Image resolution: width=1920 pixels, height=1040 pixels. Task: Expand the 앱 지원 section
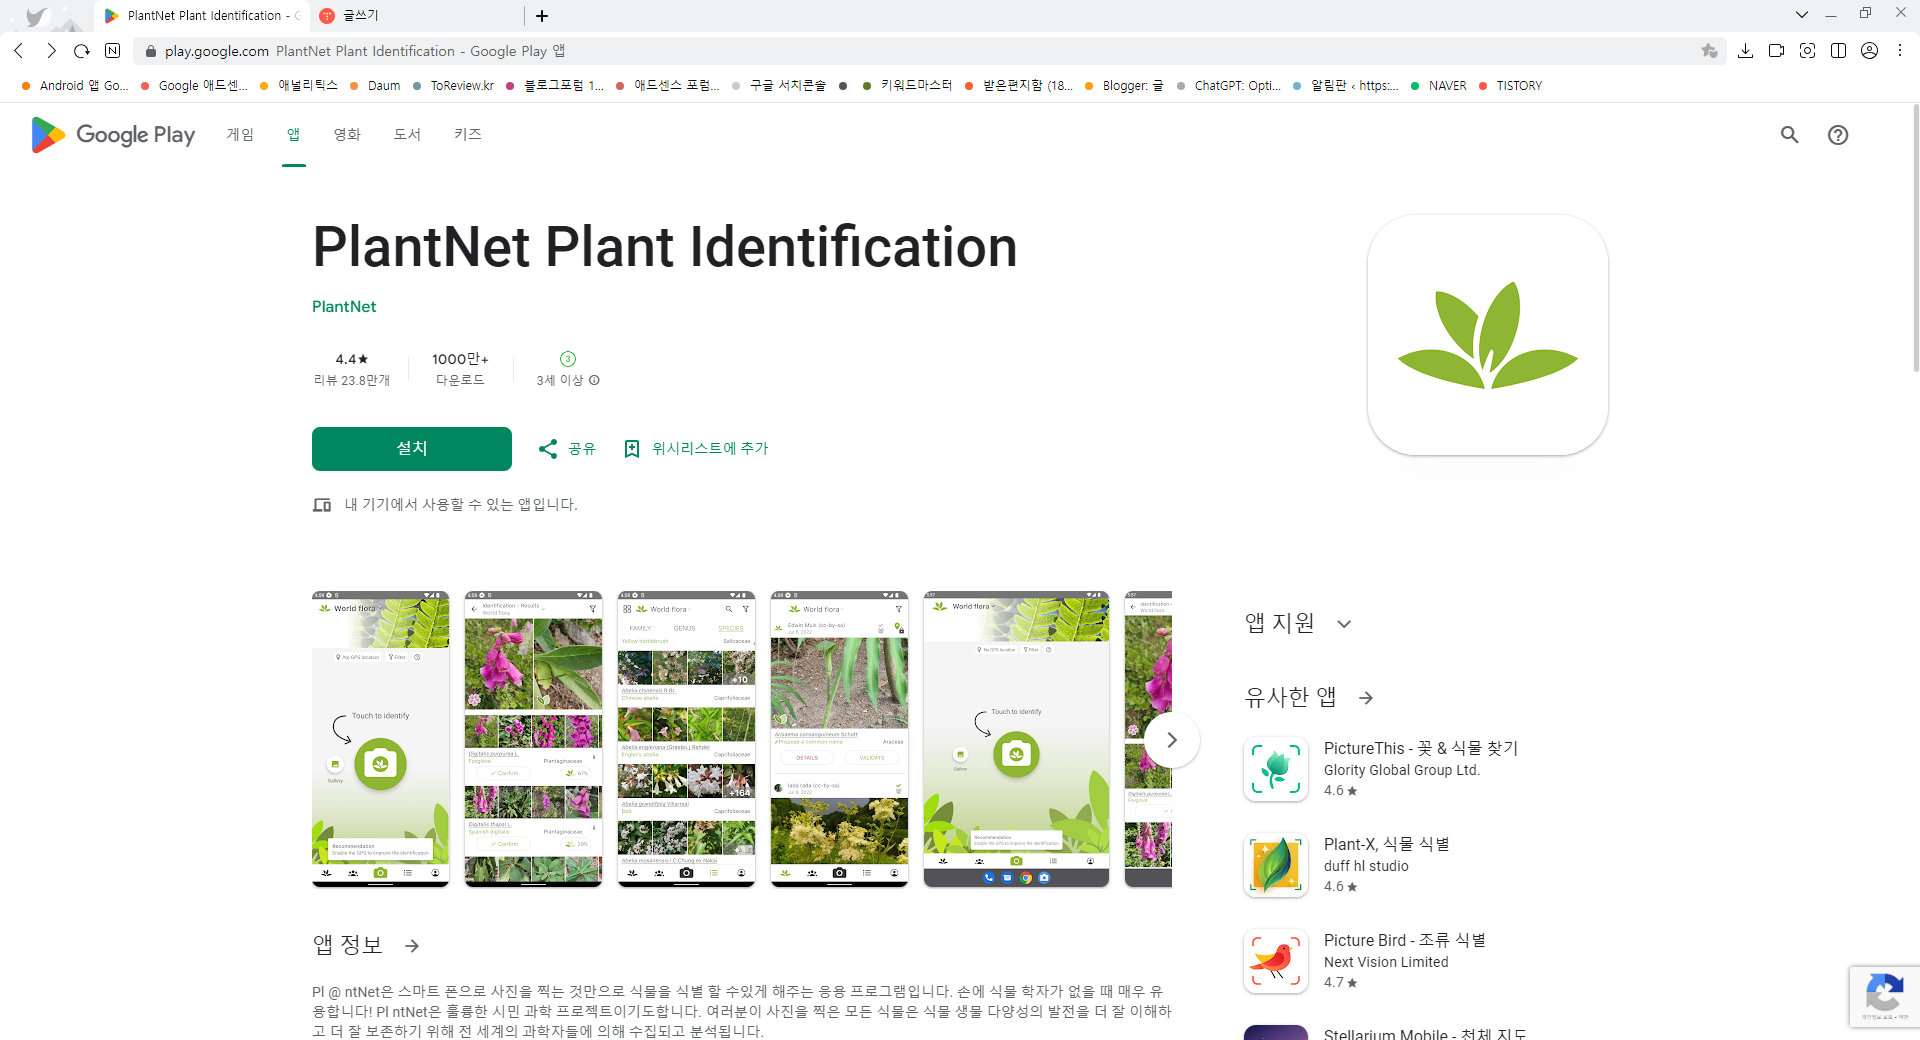pyautogui.click(x=1344, y=623)
